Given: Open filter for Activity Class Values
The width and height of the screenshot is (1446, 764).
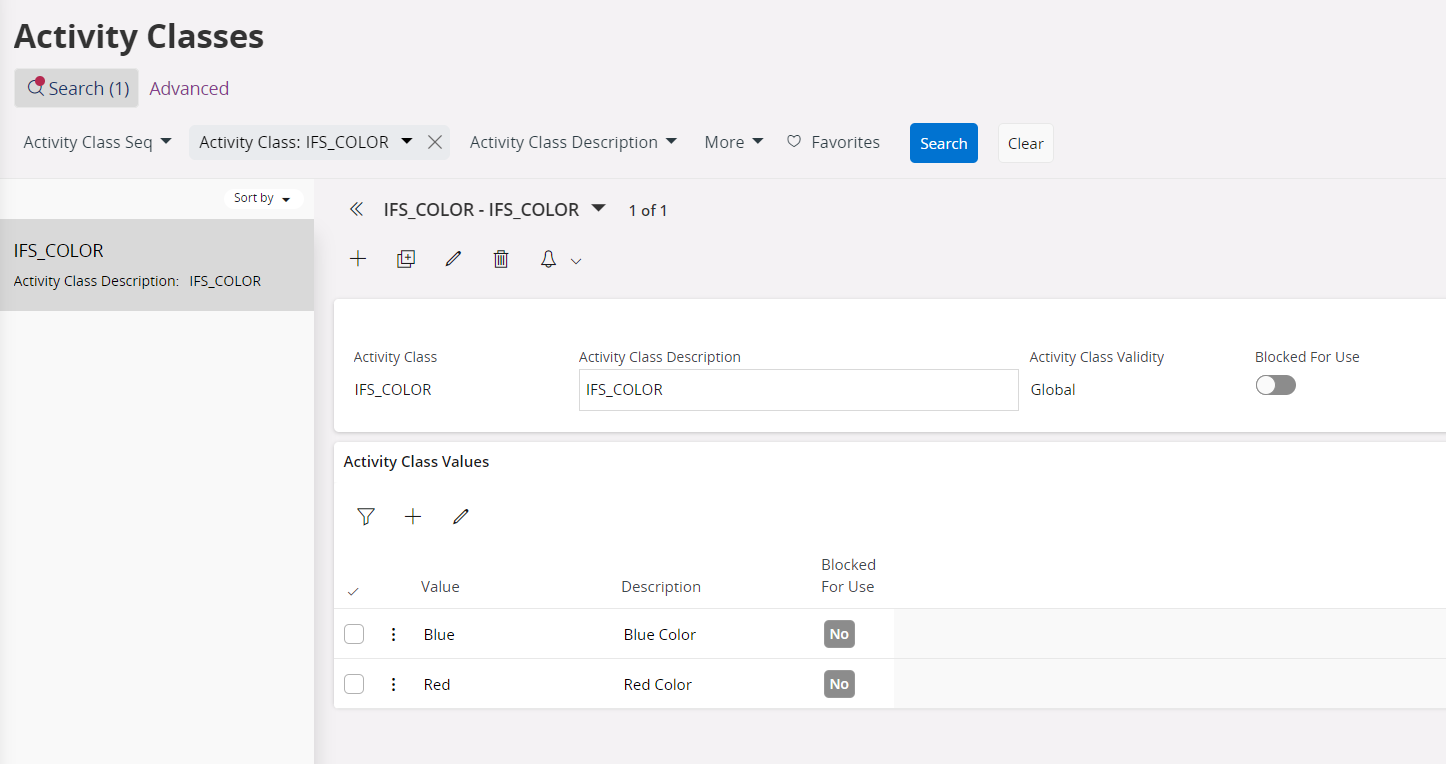Looking at the screenshot, I should 366,516.
